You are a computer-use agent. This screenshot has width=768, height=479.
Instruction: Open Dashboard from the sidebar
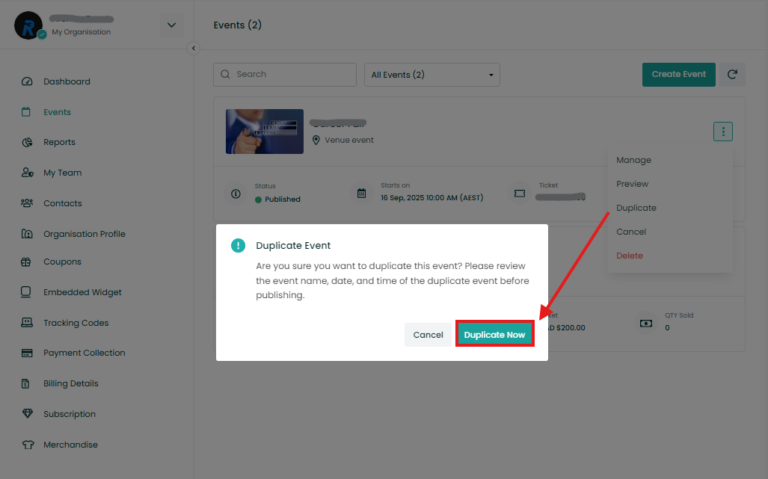pos(67,82)
